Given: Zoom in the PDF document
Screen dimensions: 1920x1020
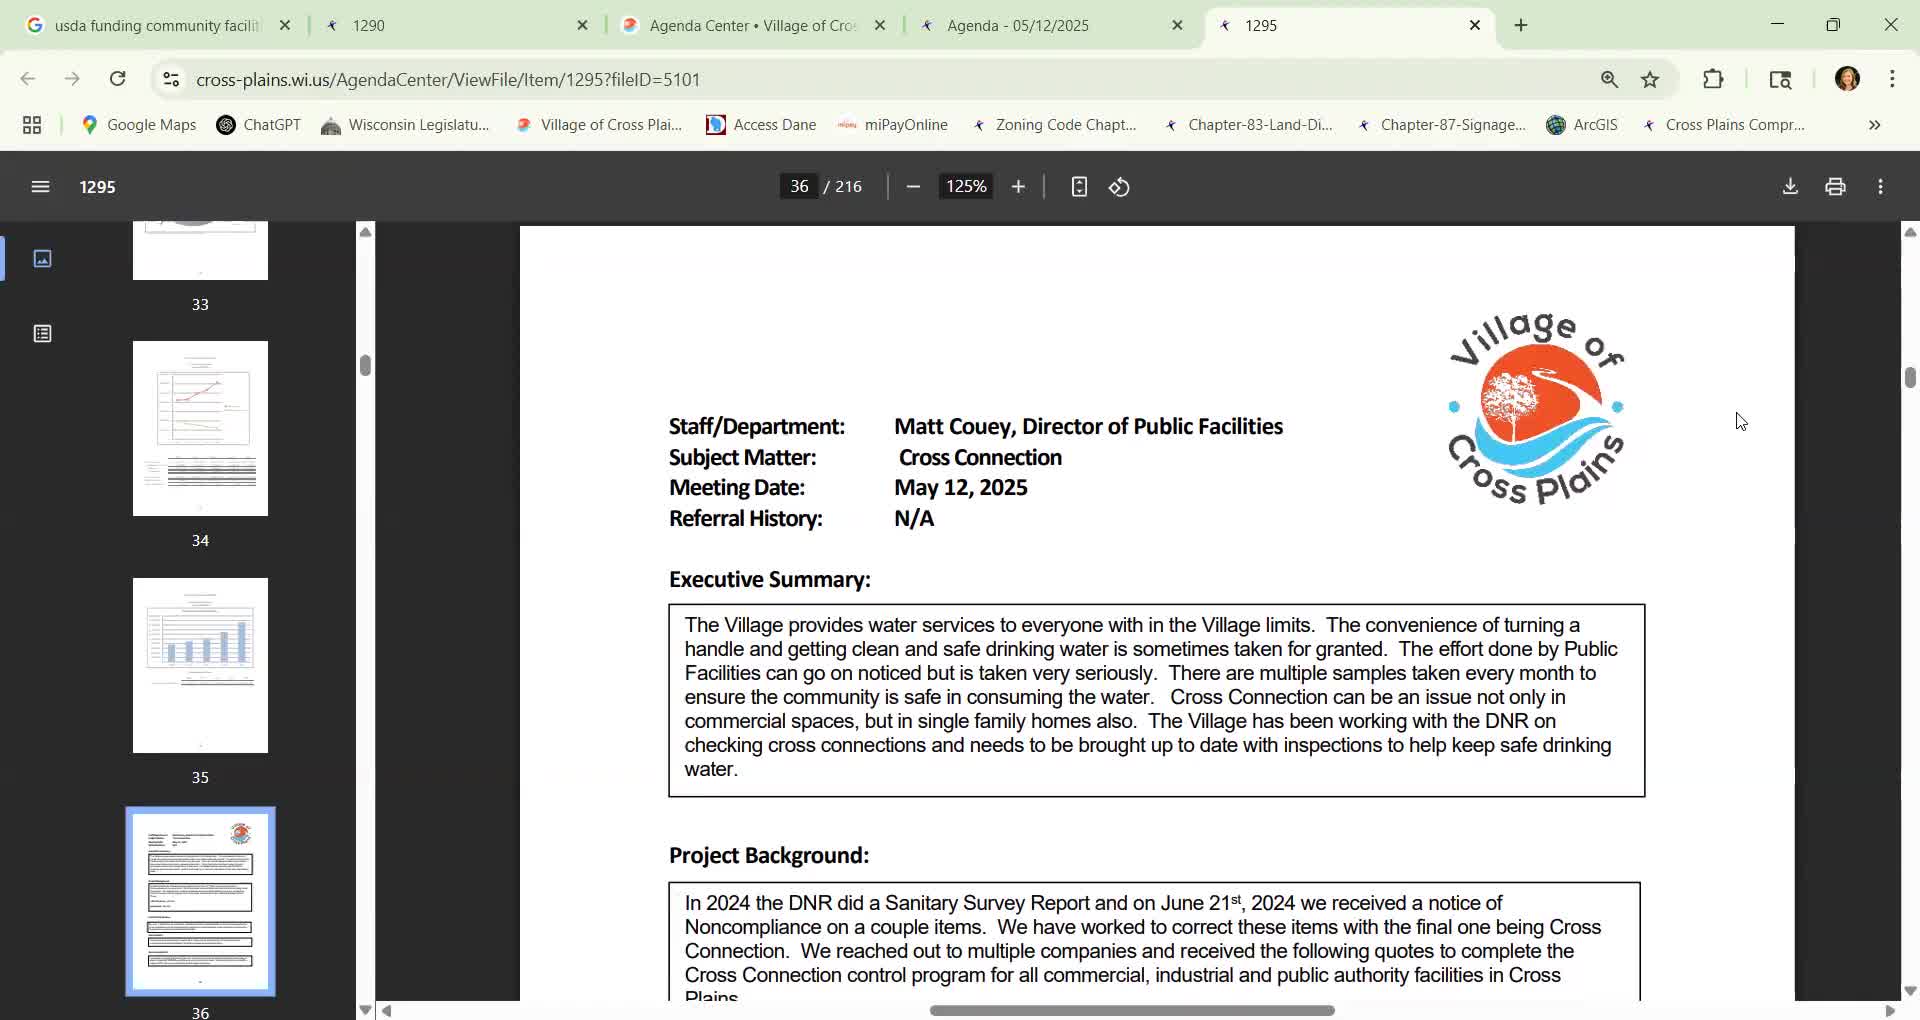Looking at the screenshot, I should pos(1018,187).
